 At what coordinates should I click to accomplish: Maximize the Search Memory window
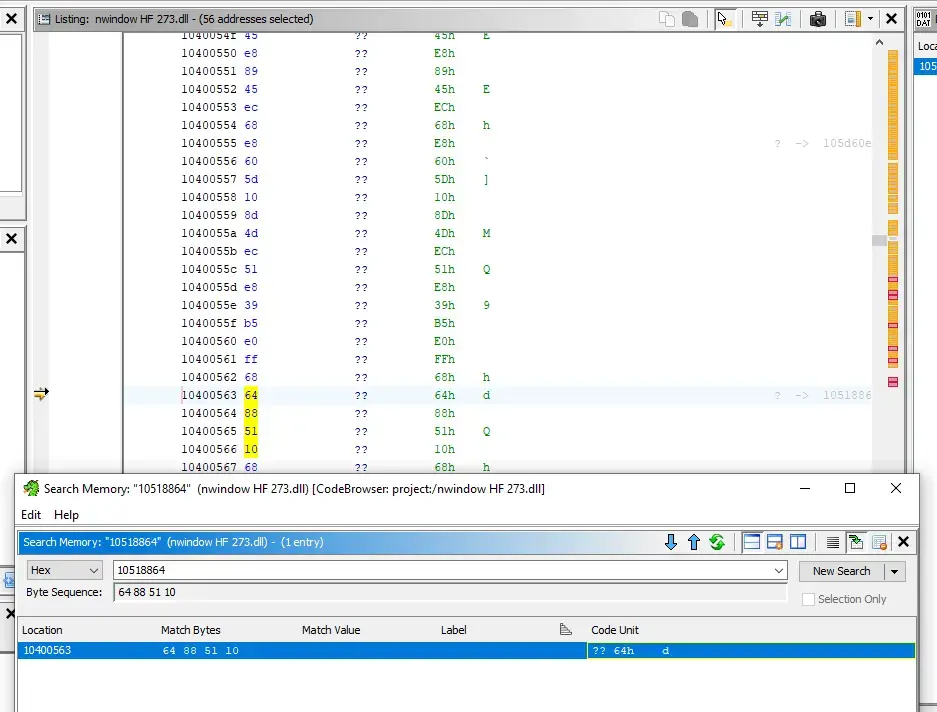tap(850, 488)
